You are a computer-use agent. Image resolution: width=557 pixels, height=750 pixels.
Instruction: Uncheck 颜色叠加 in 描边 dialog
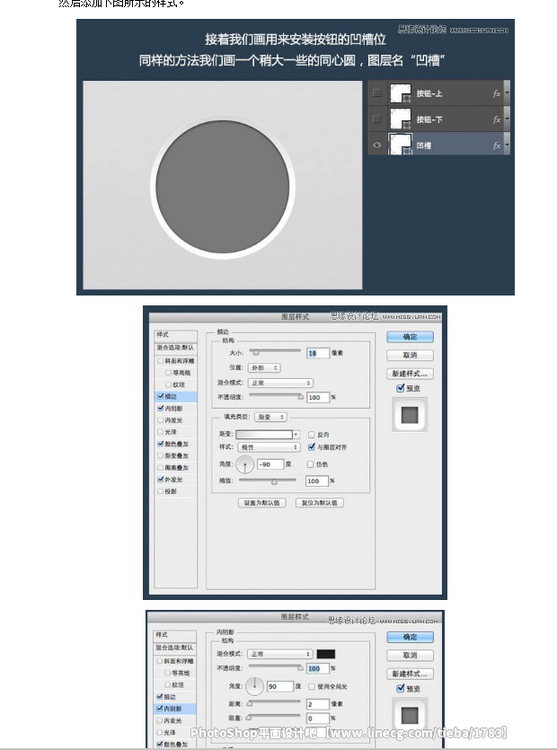click(x=161, y=444)
